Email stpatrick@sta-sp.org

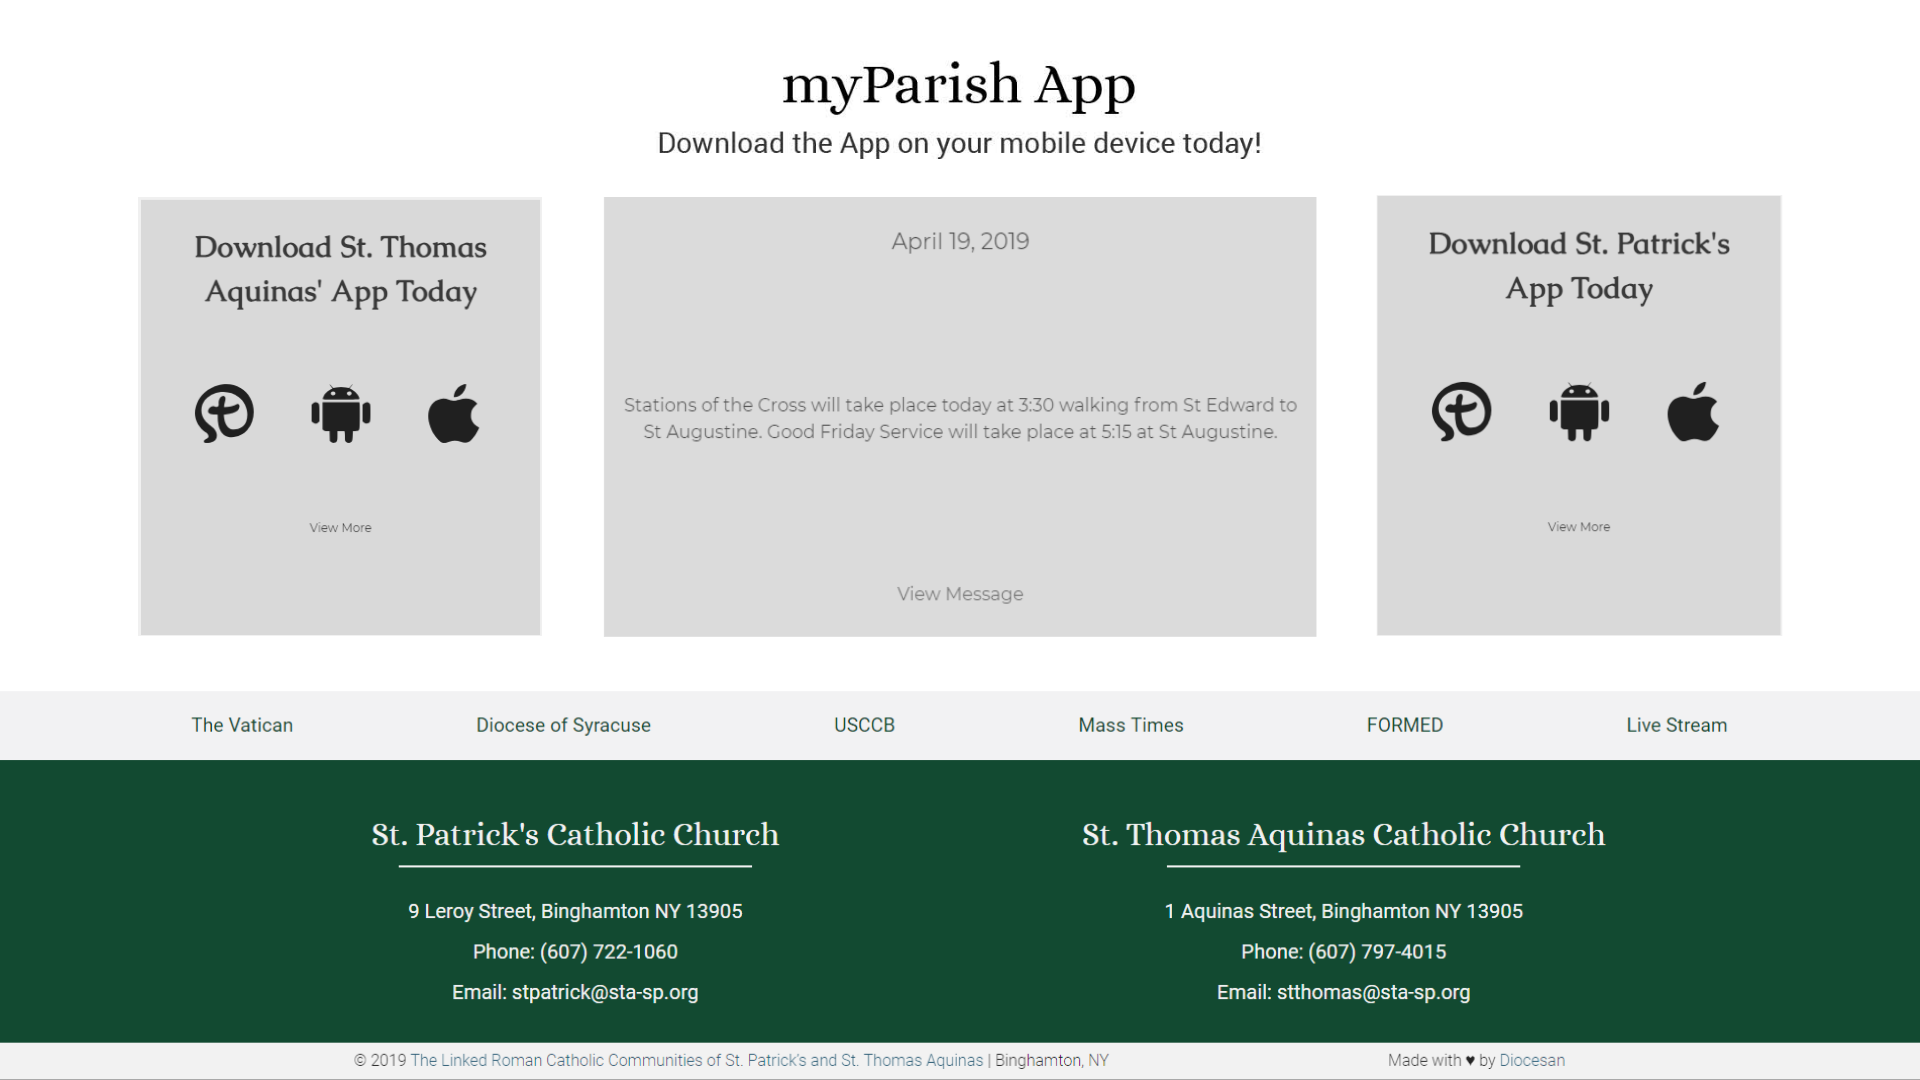[x=604, y=993]
